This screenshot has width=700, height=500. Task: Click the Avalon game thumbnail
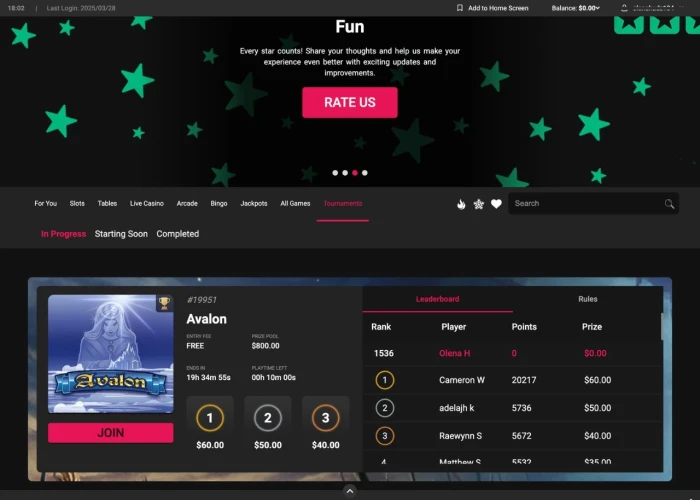click(111, 354)
